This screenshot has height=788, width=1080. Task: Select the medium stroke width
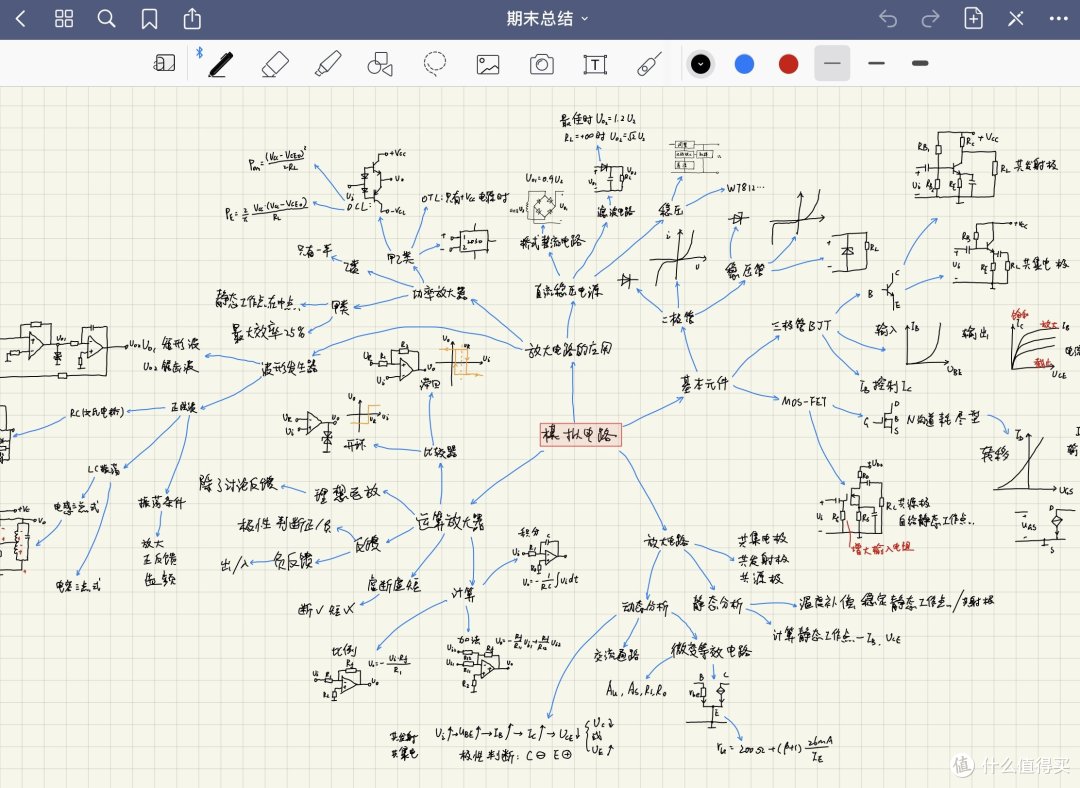tap(876, 63)
